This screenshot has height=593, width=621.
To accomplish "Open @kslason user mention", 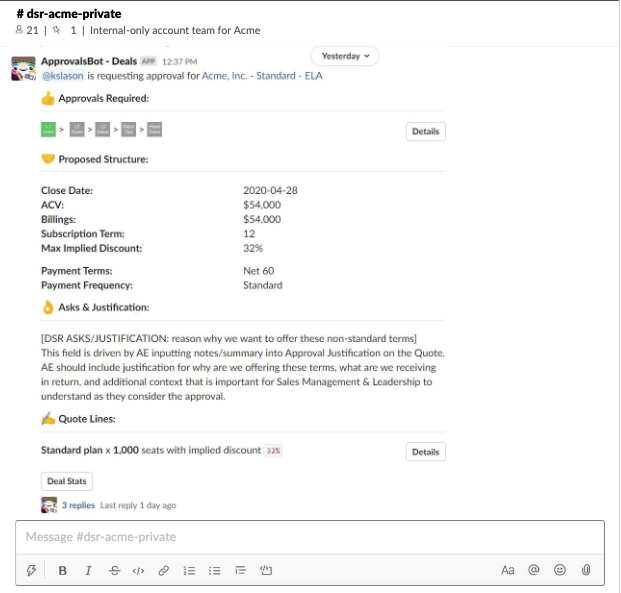I will coord(63,76).
